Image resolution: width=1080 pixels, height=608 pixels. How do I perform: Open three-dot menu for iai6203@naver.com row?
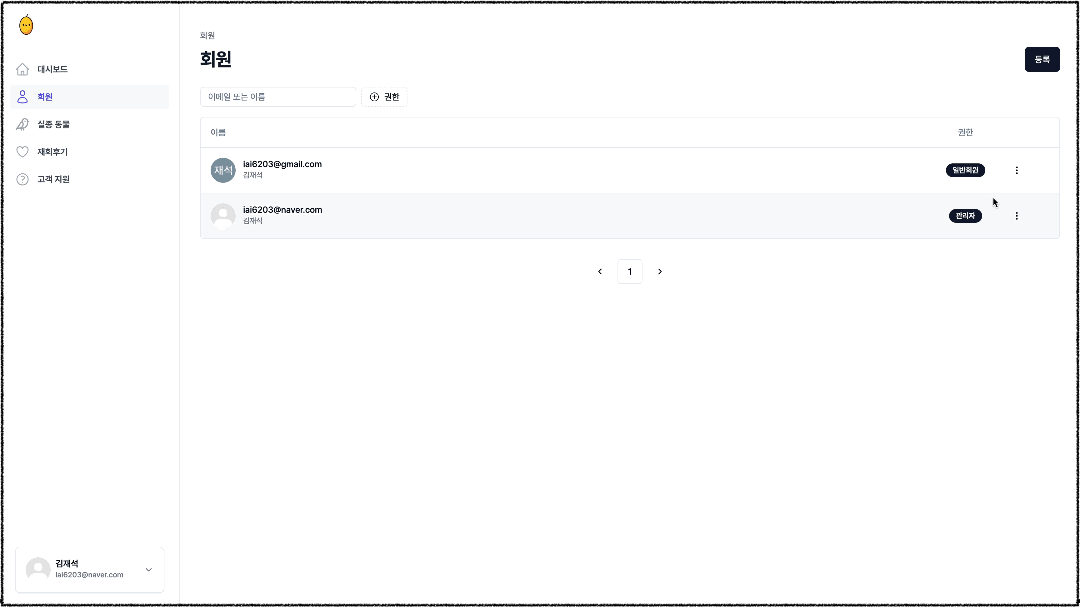tap(1017, 216)
